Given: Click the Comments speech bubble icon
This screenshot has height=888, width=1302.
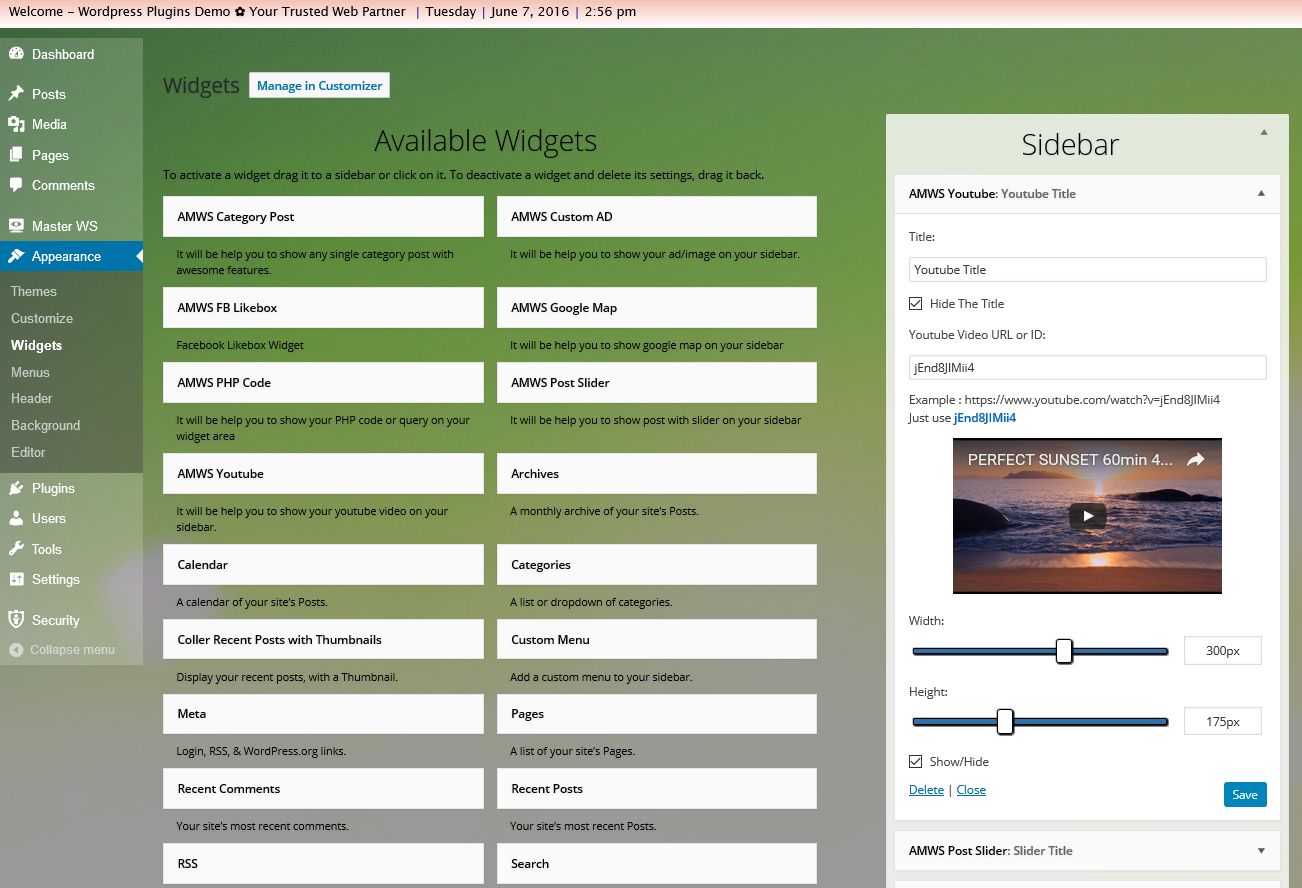Looking at the screenshot, I should (x=16, y=185).
